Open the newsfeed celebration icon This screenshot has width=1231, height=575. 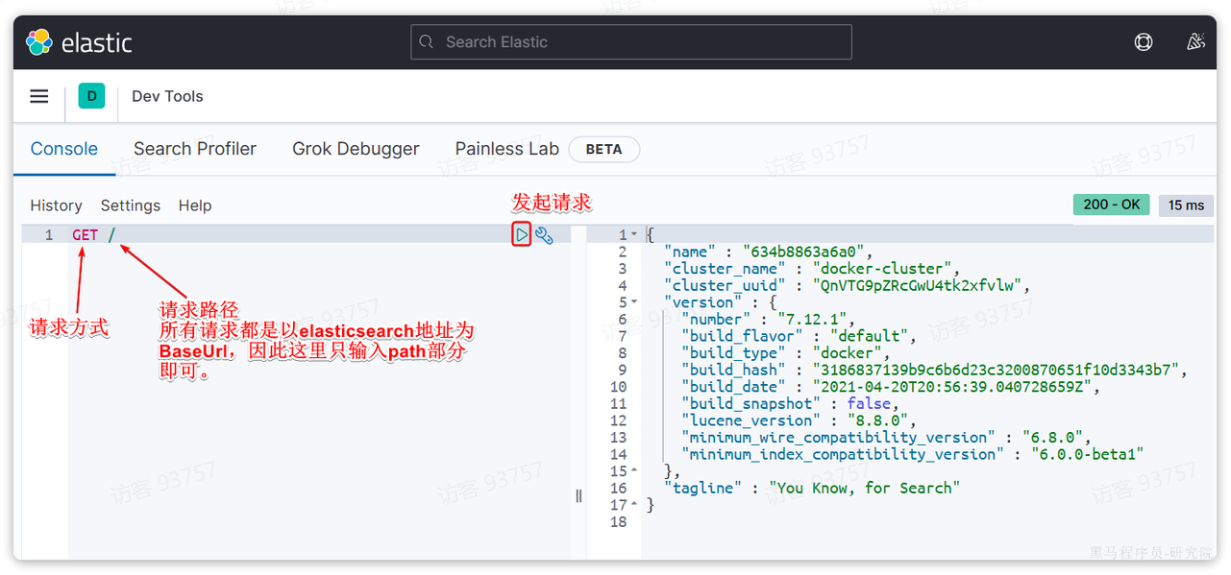(x=1195, y=42)
